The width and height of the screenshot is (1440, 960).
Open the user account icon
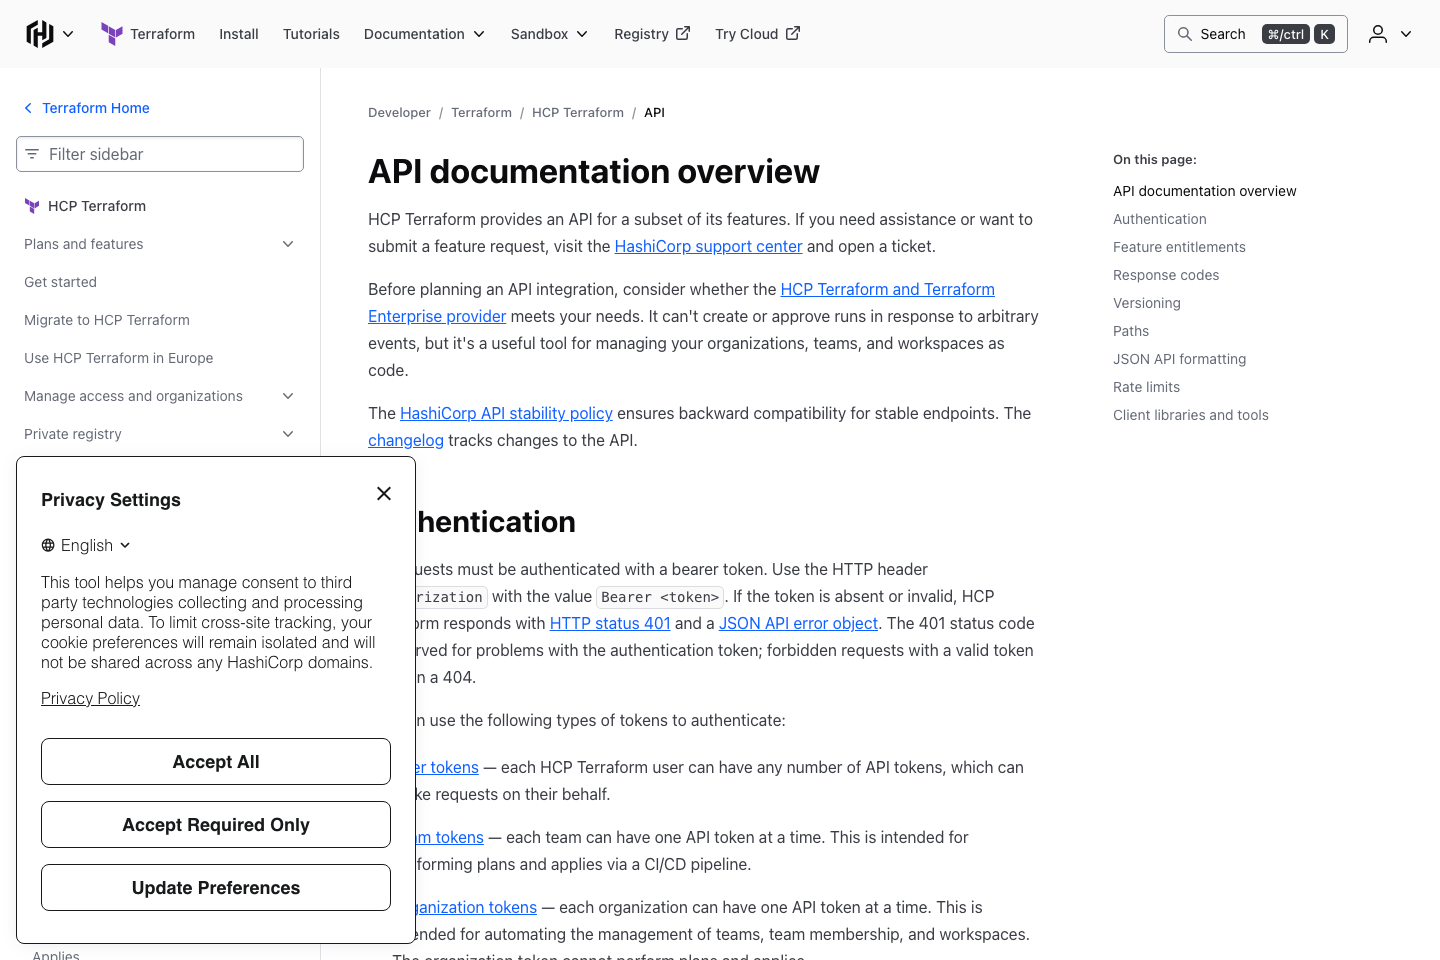(x=1378, y=33)
